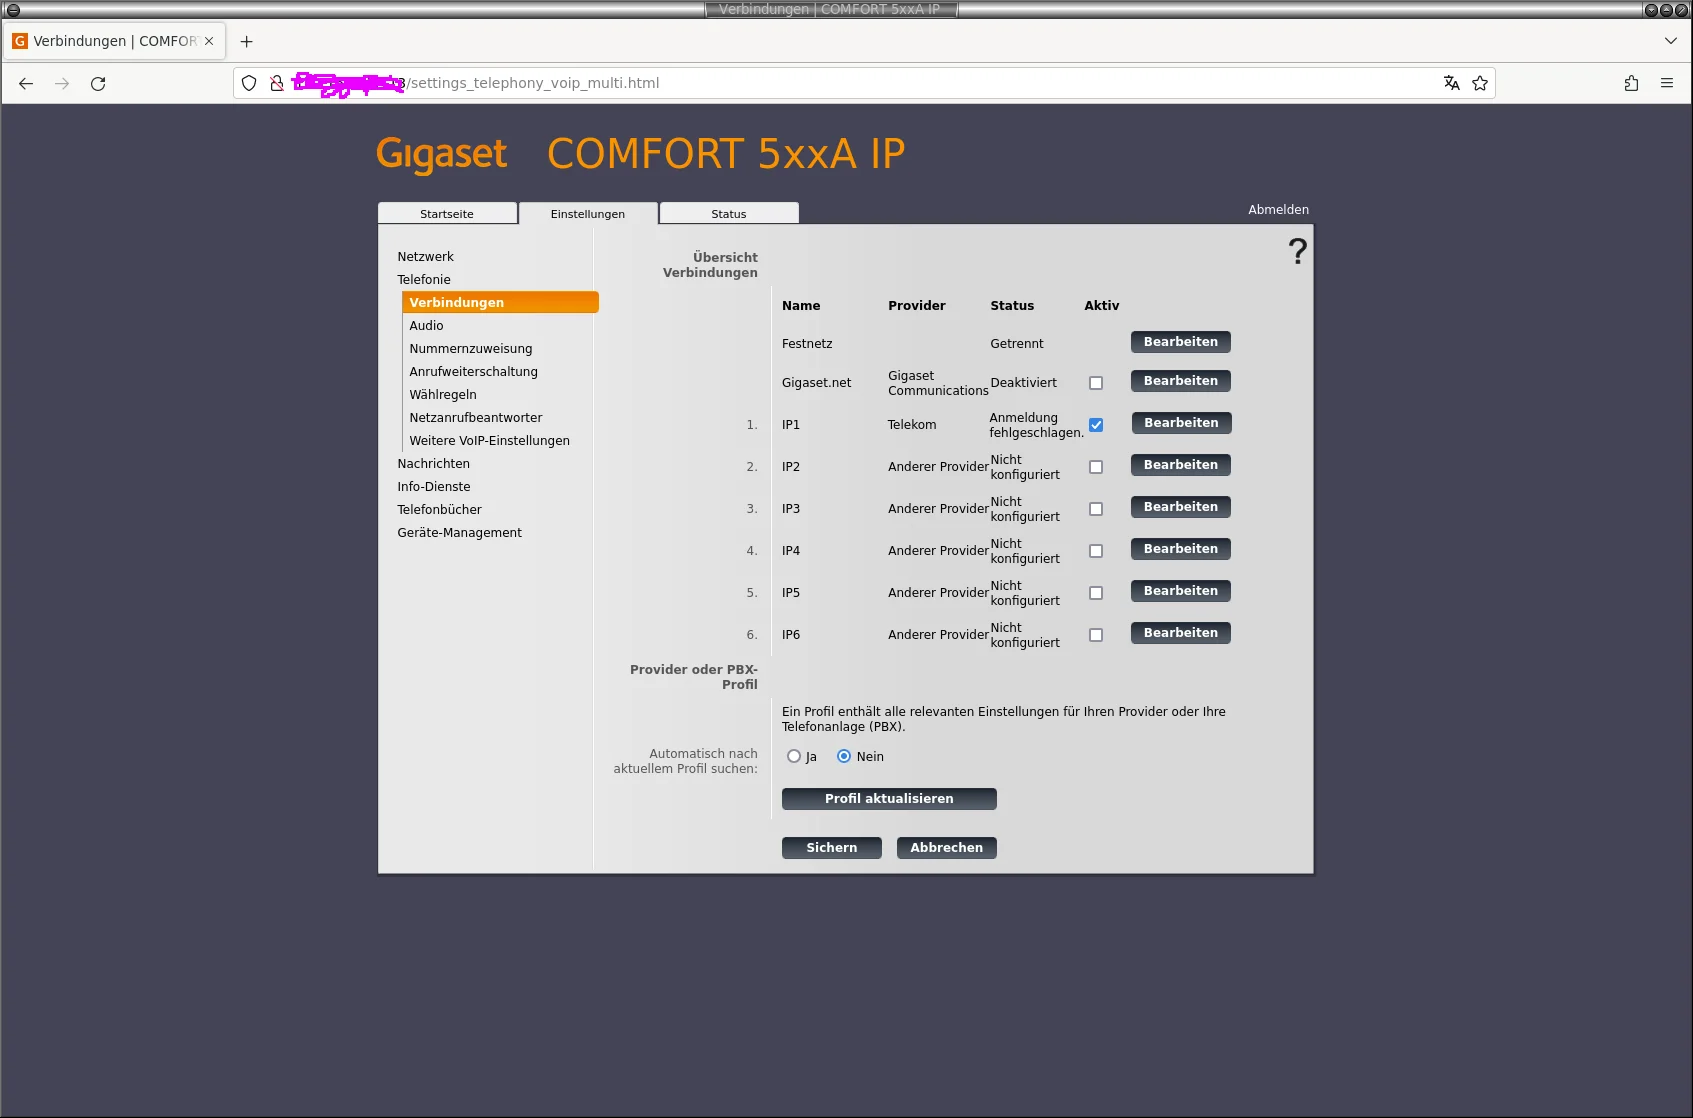Open Audio settings in the sidebar
Viewport: 1693px width, 1118px height.
tap(426, 326)
